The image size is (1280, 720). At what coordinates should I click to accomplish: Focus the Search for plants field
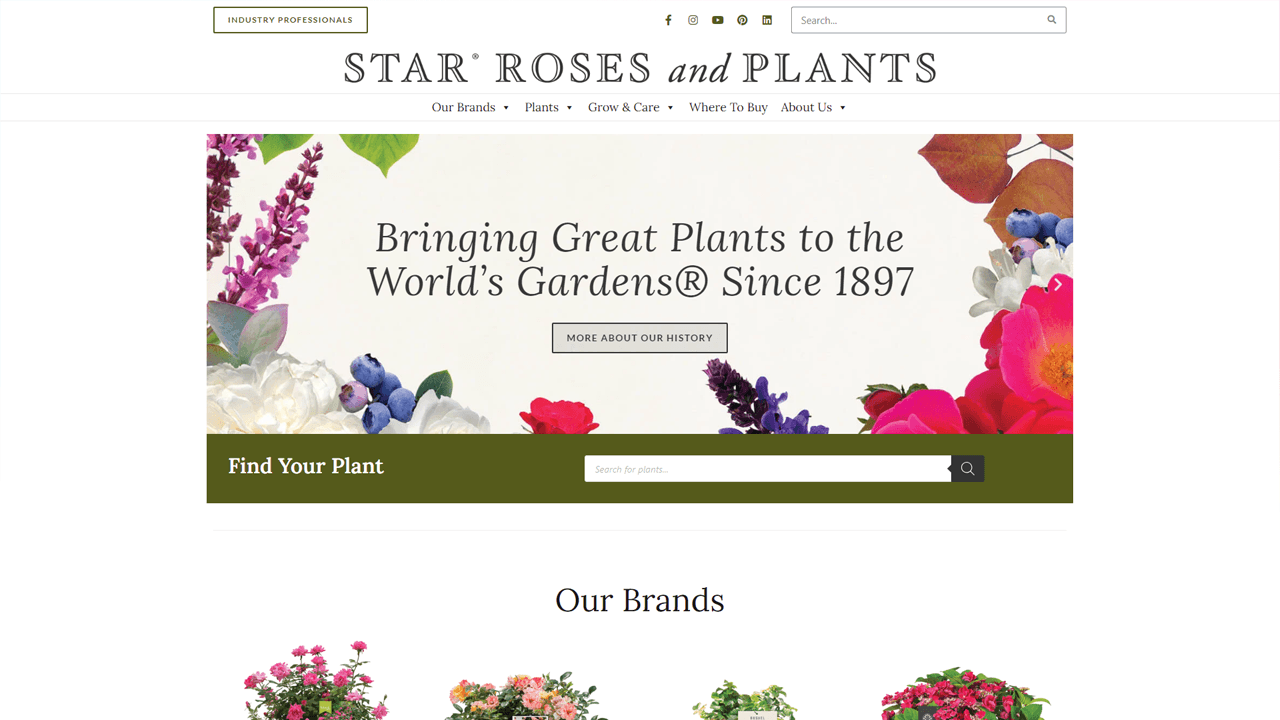(x=767, y=469)
